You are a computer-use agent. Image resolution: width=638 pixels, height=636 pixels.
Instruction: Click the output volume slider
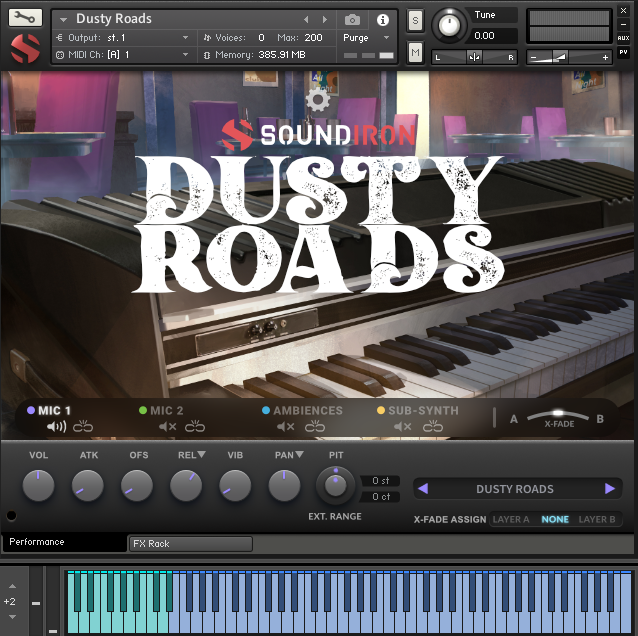pos(570,57)
